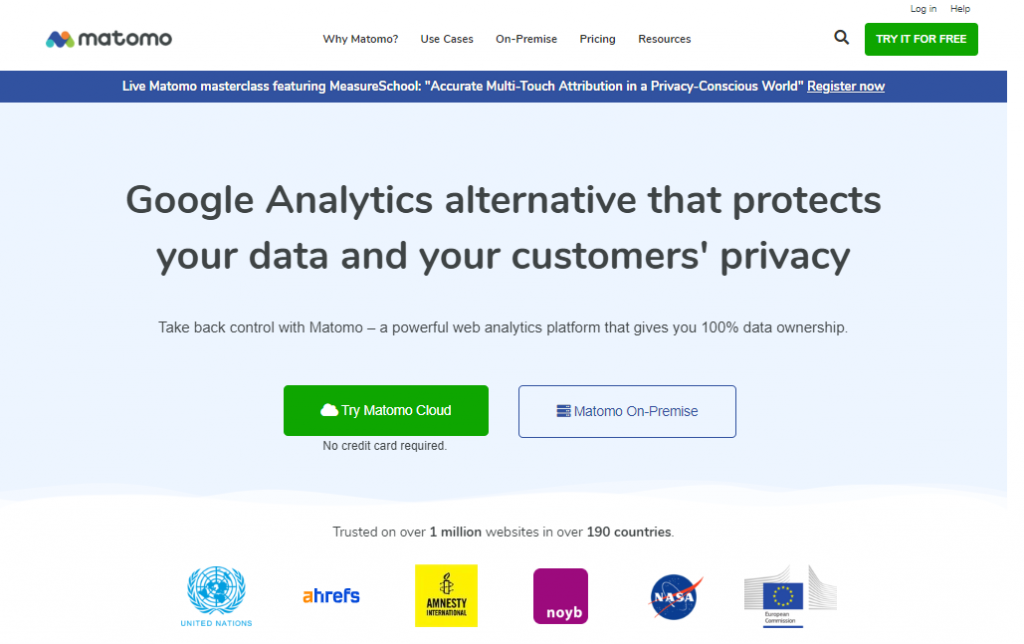
Task: Expand the Use Cases menu
Action: [447, 39]
